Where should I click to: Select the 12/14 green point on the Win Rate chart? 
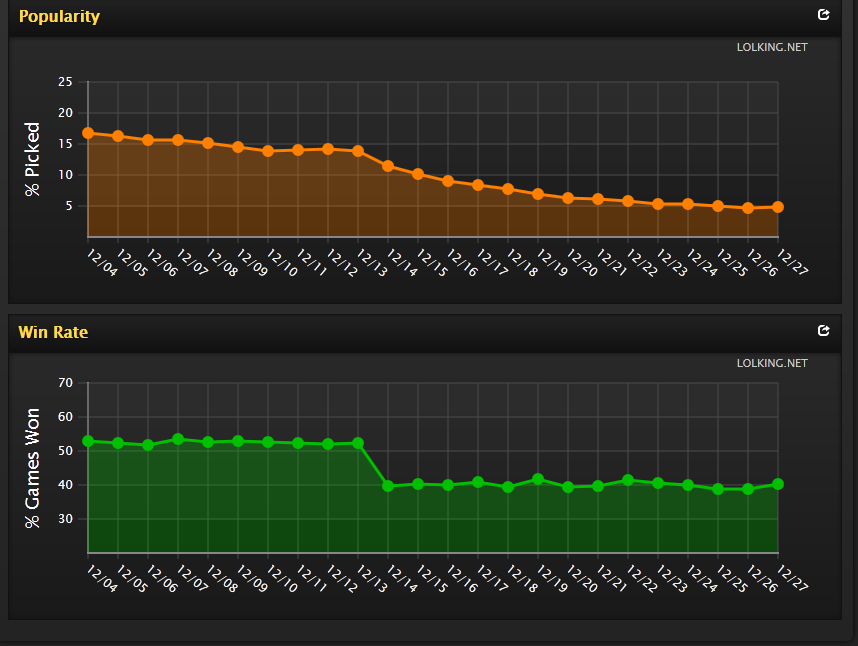[x=388, y=486]
